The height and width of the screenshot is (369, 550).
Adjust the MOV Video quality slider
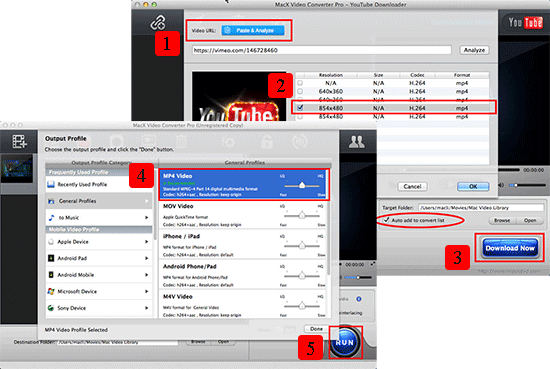[302, 215]
